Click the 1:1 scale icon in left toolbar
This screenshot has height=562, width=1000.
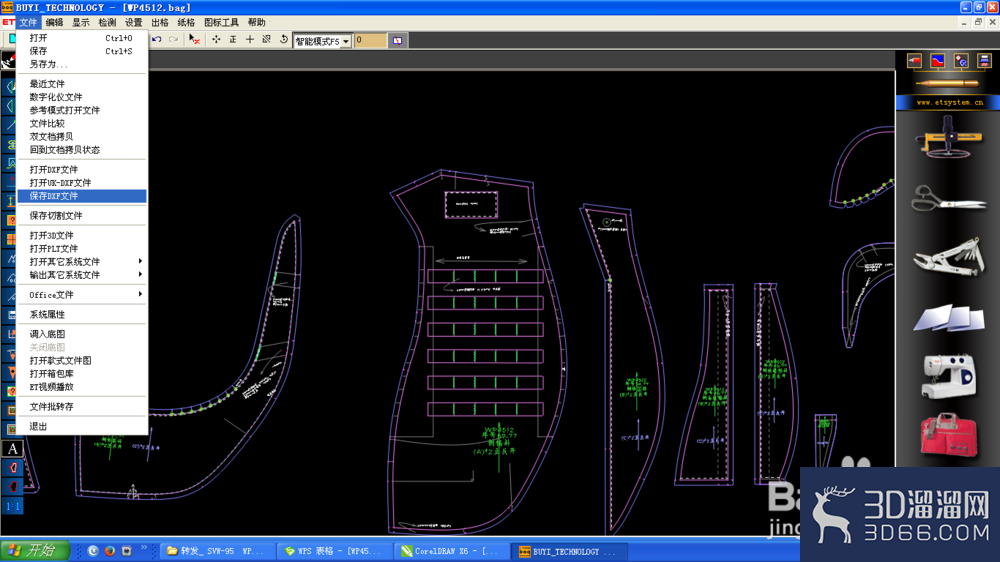[12, 506]
